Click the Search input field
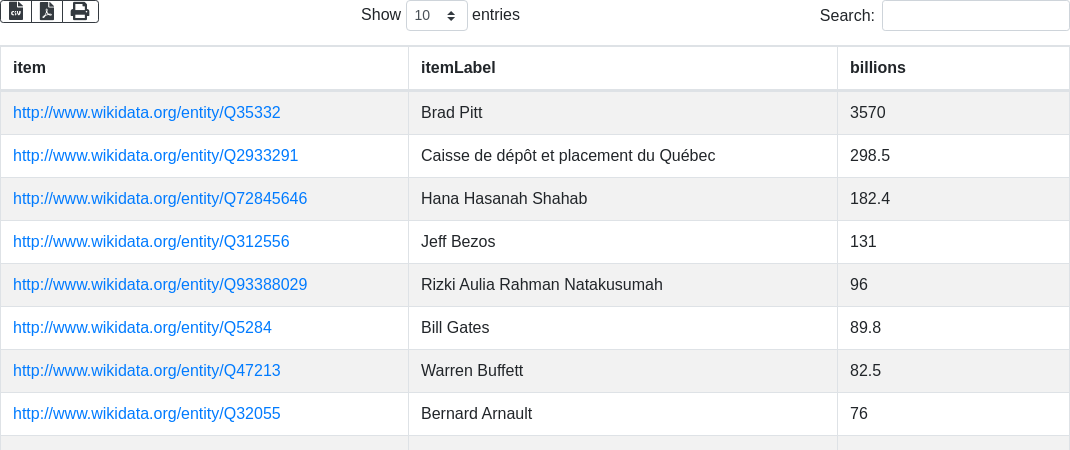Viewport: 1070px width, 450px height. point(975,16)
